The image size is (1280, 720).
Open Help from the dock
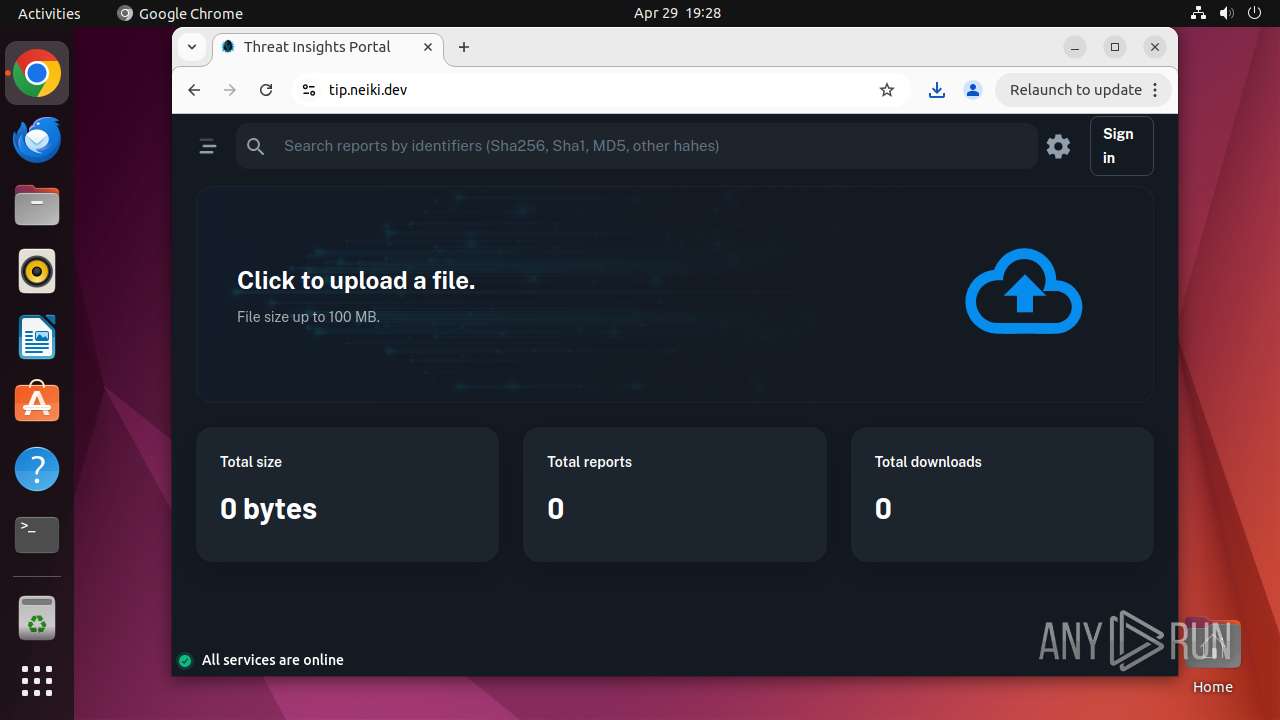37,469
